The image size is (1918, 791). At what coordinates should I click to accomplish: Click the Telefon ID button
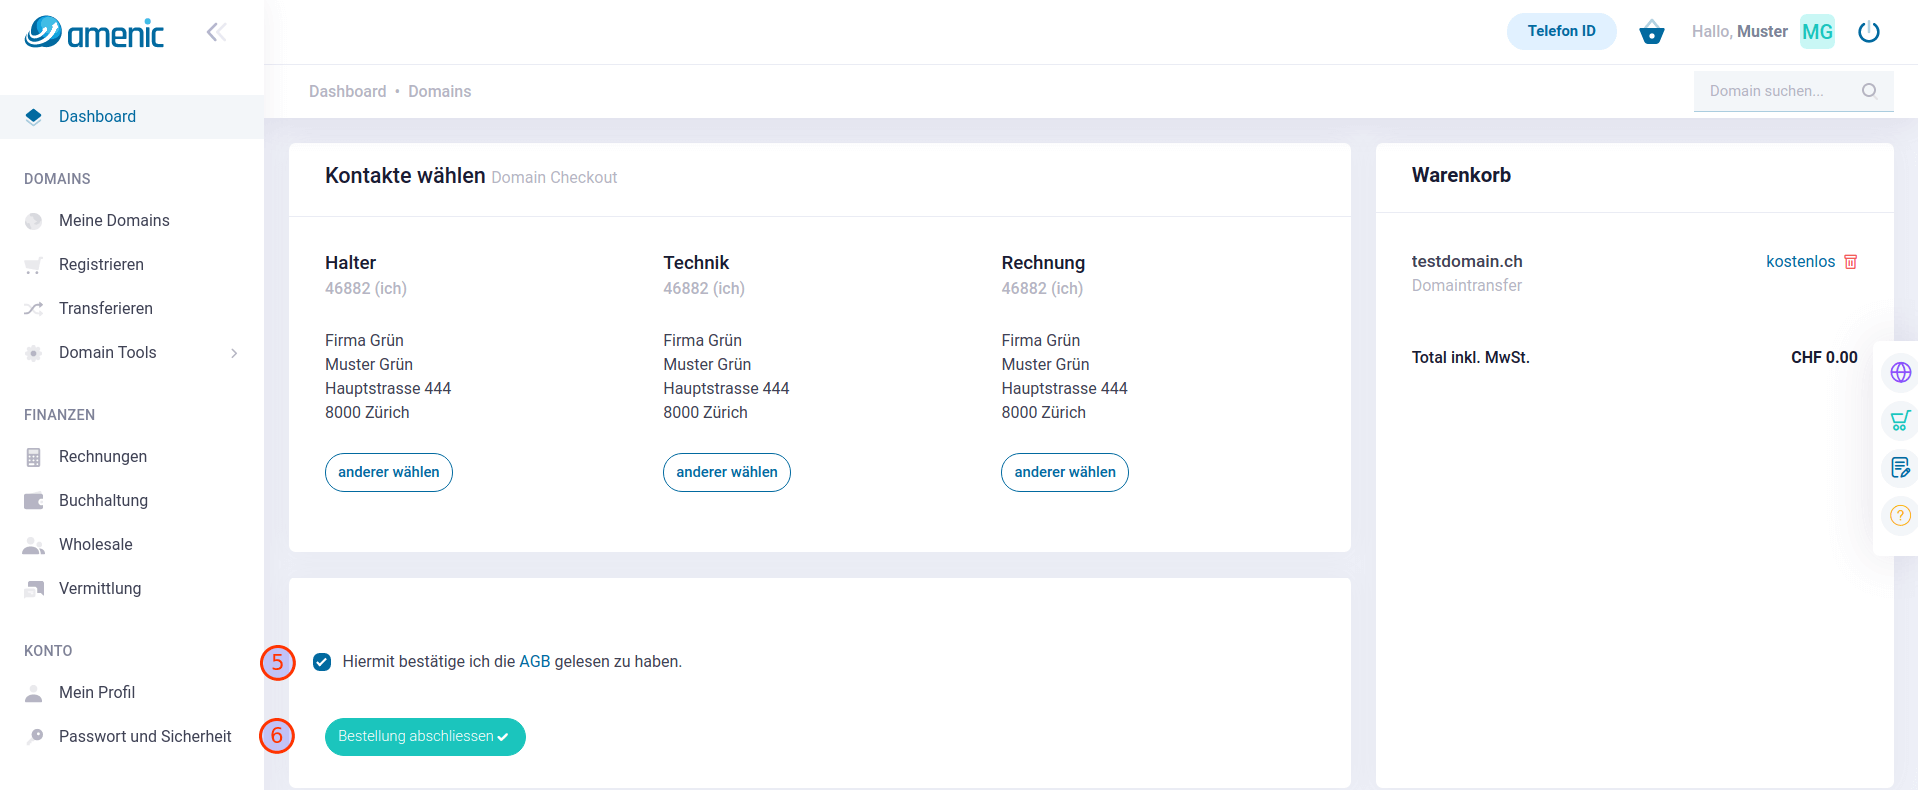[x=1561, y=32]
